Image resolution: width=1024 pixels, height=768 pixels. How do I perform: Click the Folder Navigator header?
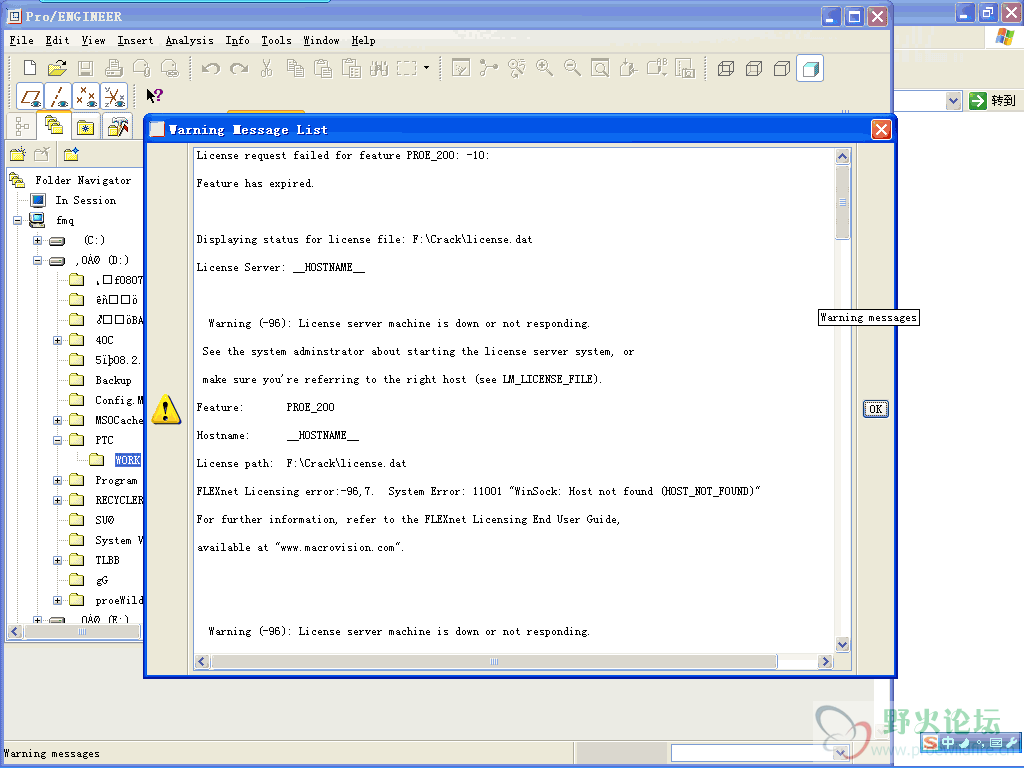[x=83, y=180]
